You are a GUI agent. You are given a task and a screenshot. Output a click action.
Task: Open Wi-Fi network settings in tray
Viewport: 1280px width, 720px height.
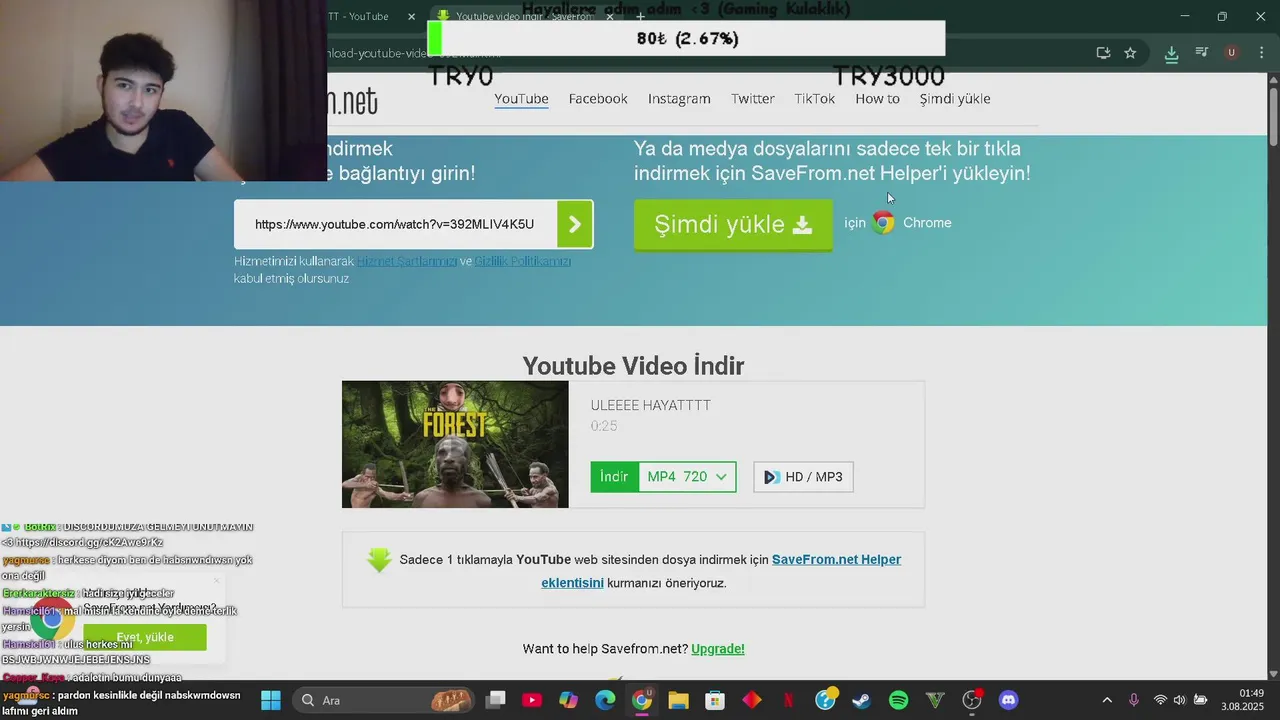[x=1160, y=700]
